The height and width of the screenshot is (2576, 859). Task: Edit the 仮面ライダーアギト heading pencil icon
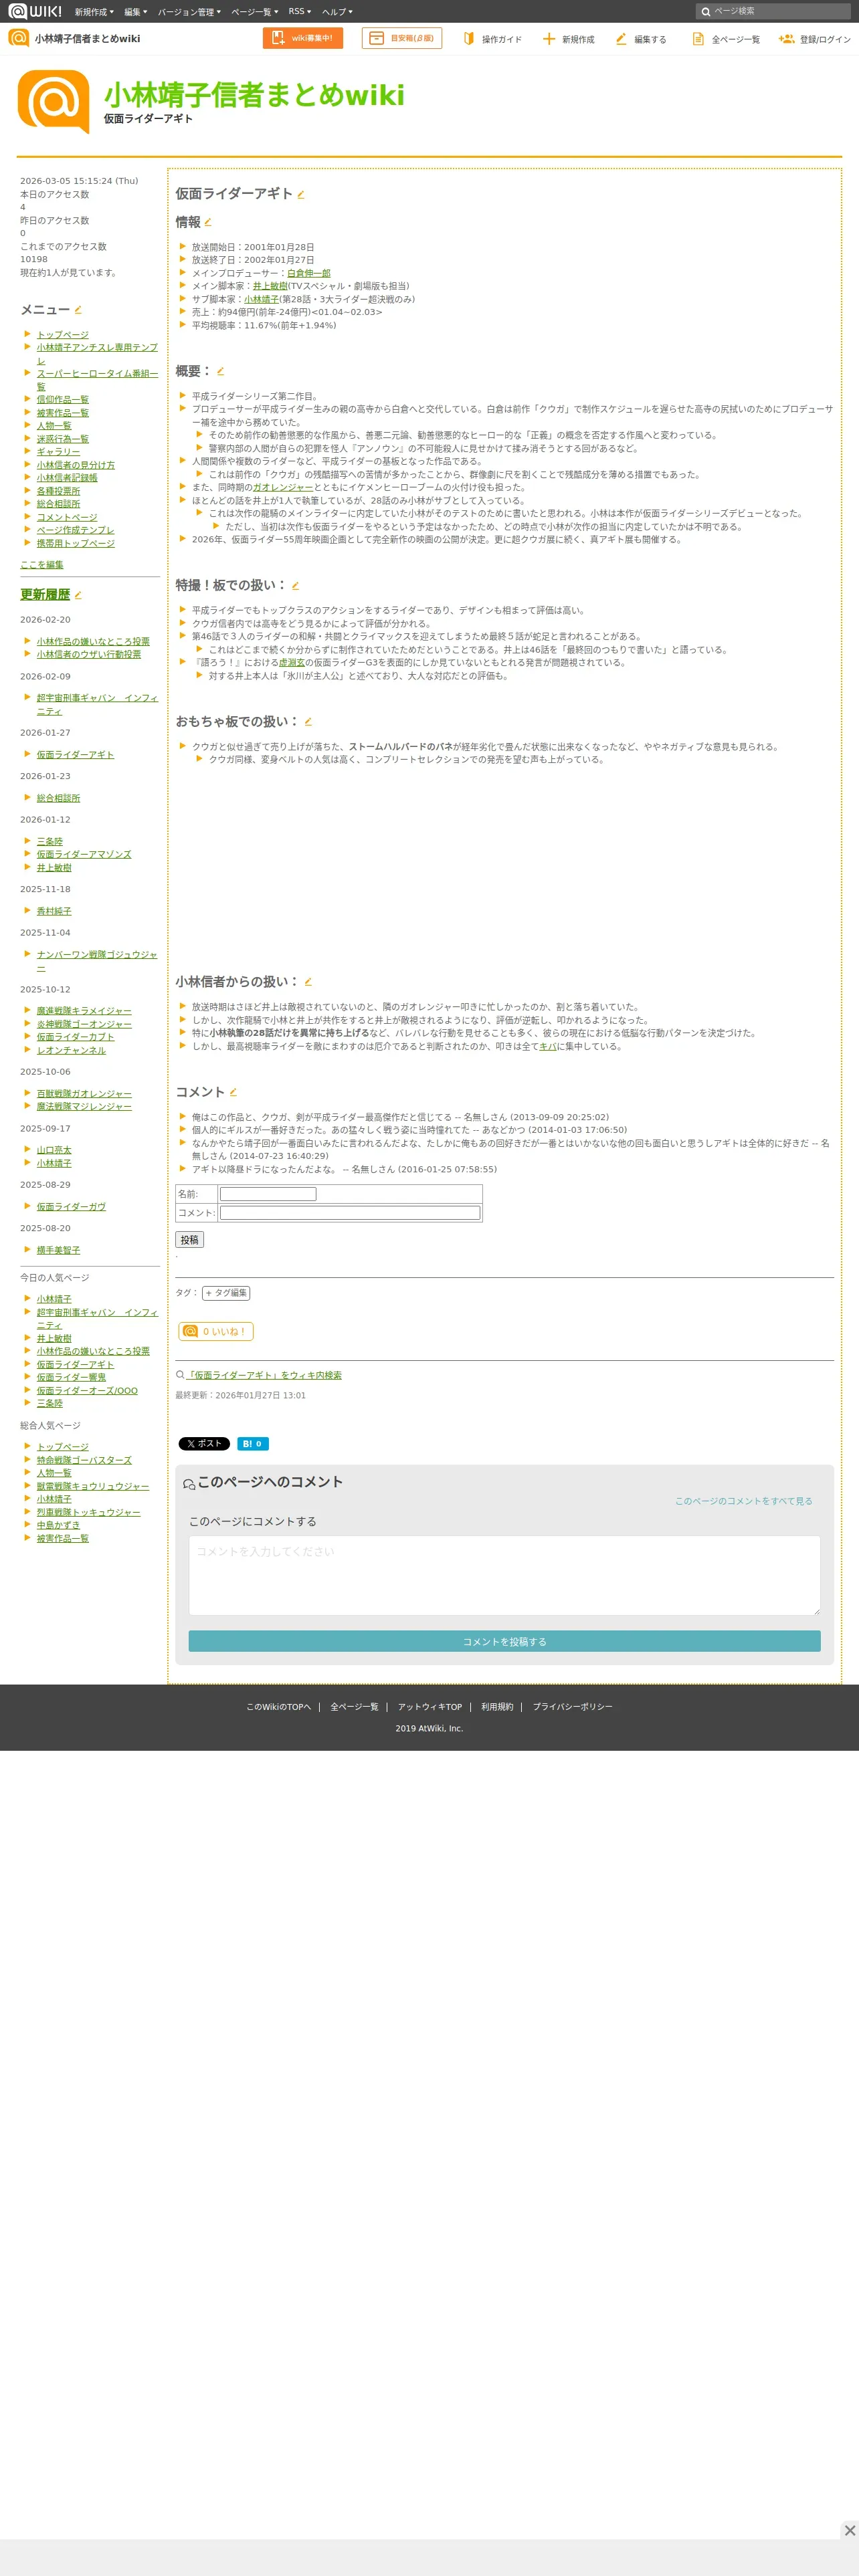[301, 195]
